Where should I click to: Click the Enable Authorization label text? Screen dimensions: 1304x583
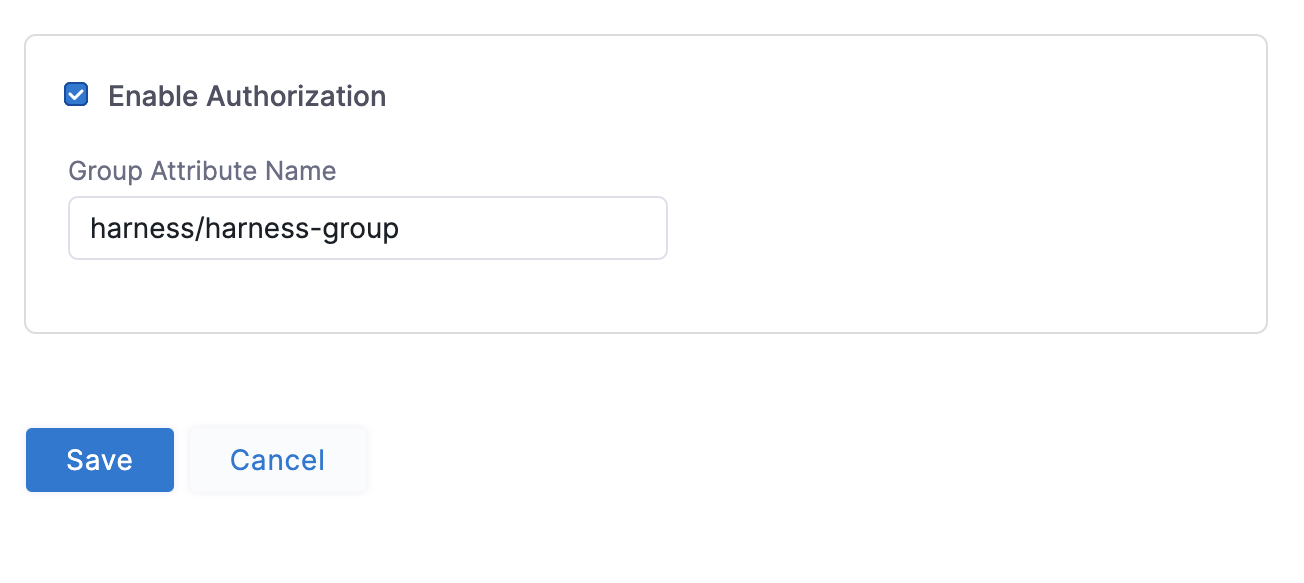(x=246, y=96)
